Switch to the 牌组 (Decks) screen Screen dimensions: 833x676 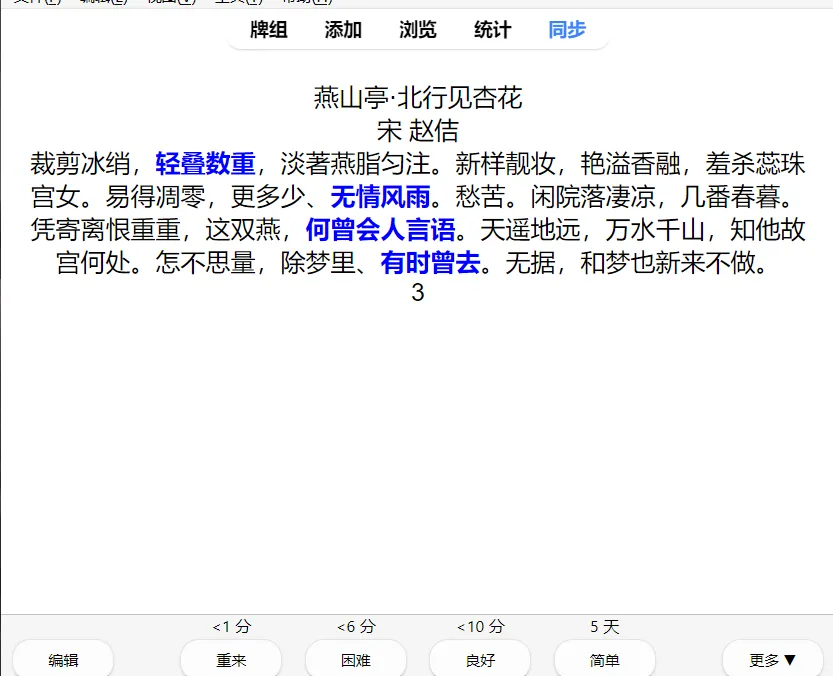click(x=266, y=30)
